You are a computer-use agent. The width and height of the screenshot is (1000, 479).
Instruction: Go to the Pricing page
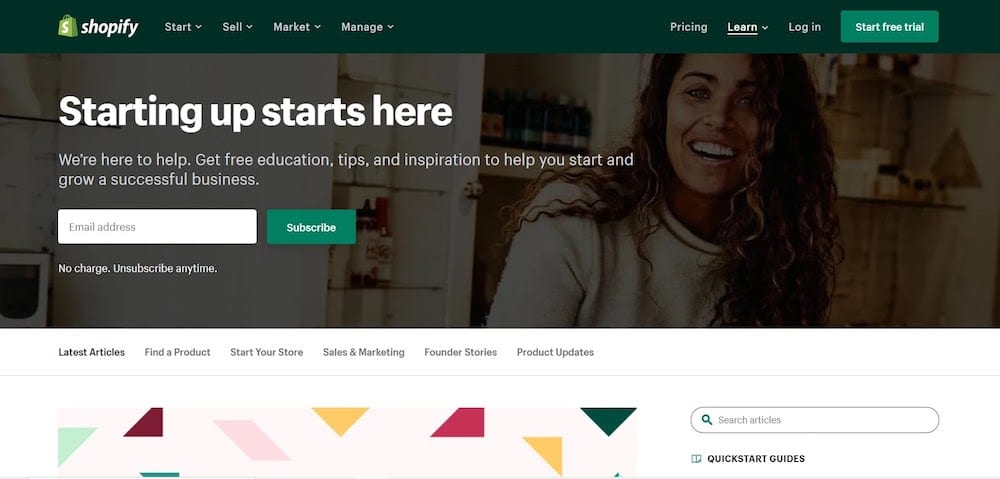(x=688, y=27)
